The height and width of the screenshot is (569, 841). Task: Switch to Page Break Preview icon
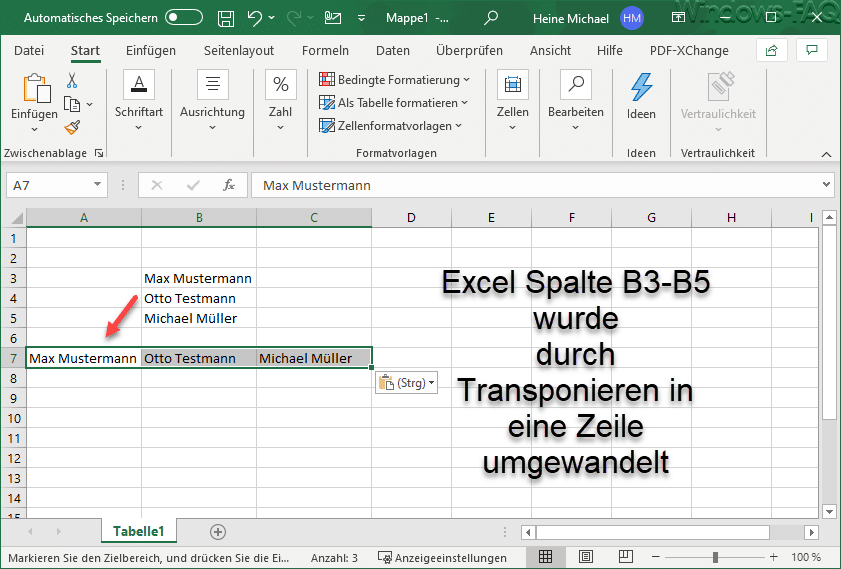click(x=625, y=557)
